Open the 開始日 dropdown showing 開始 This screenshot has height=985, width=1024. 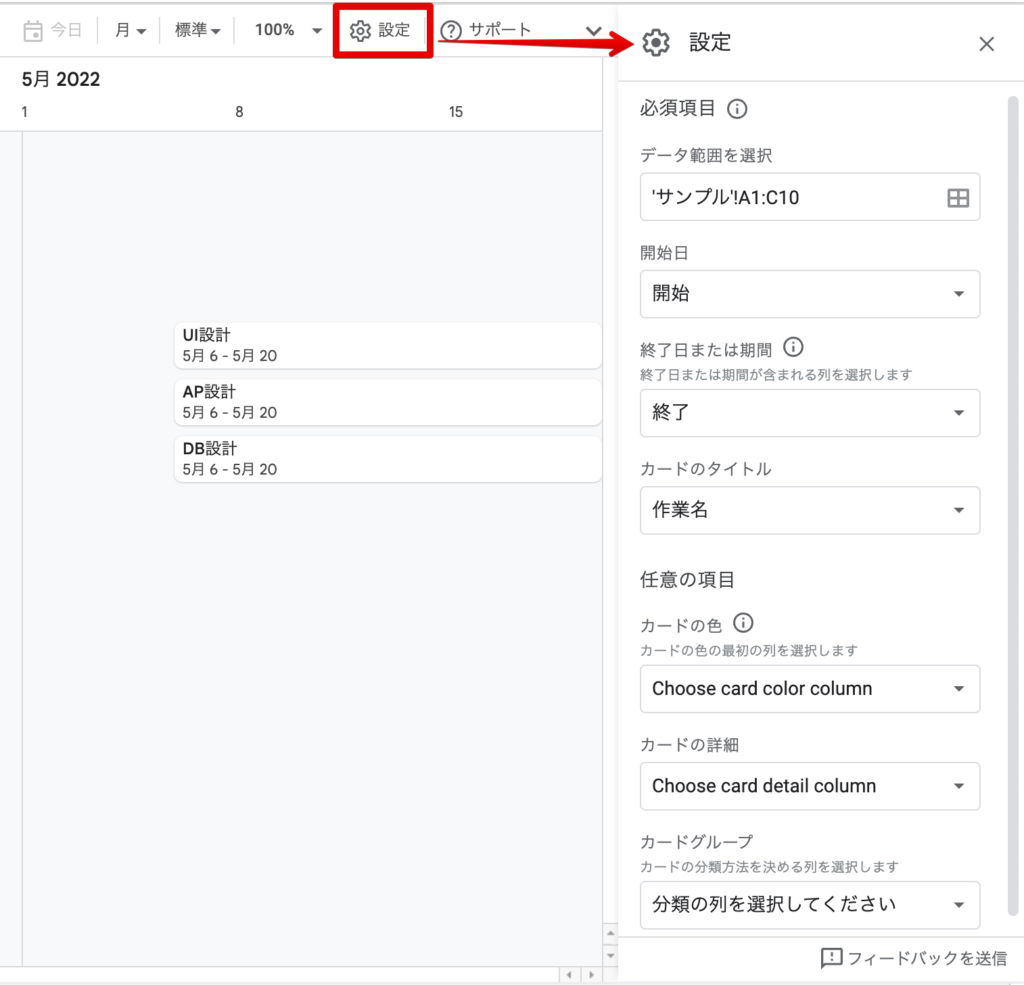click(810, 294)
